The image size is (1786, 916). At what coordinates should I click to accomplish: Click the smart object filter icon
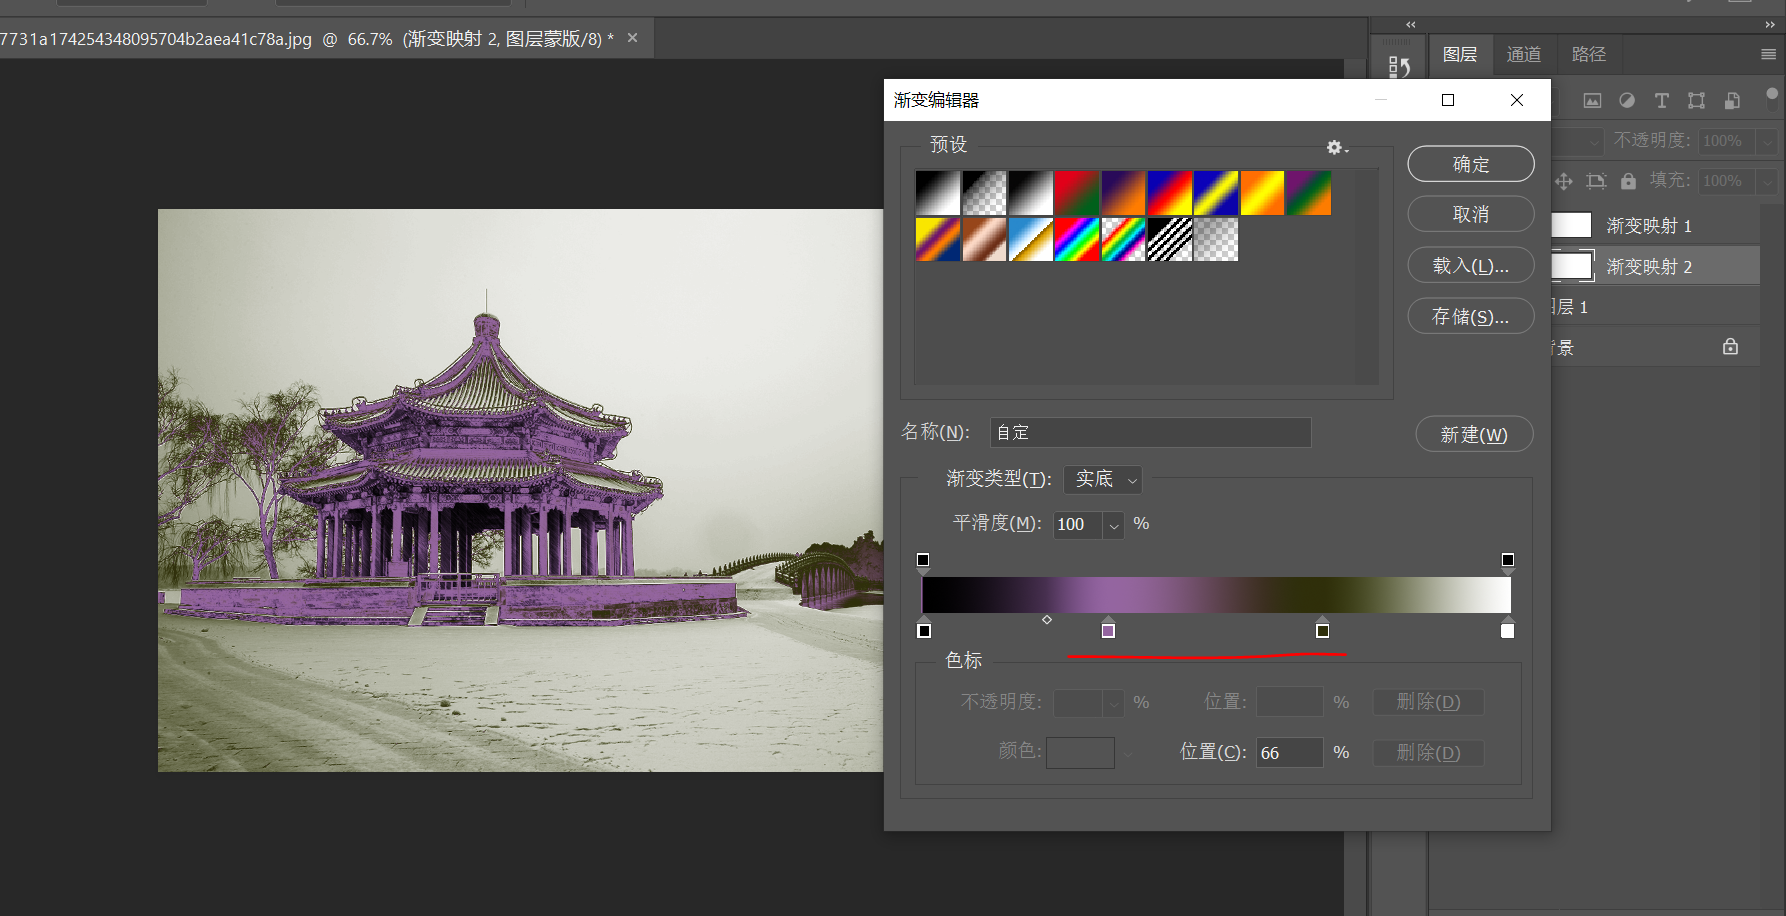1732,100
